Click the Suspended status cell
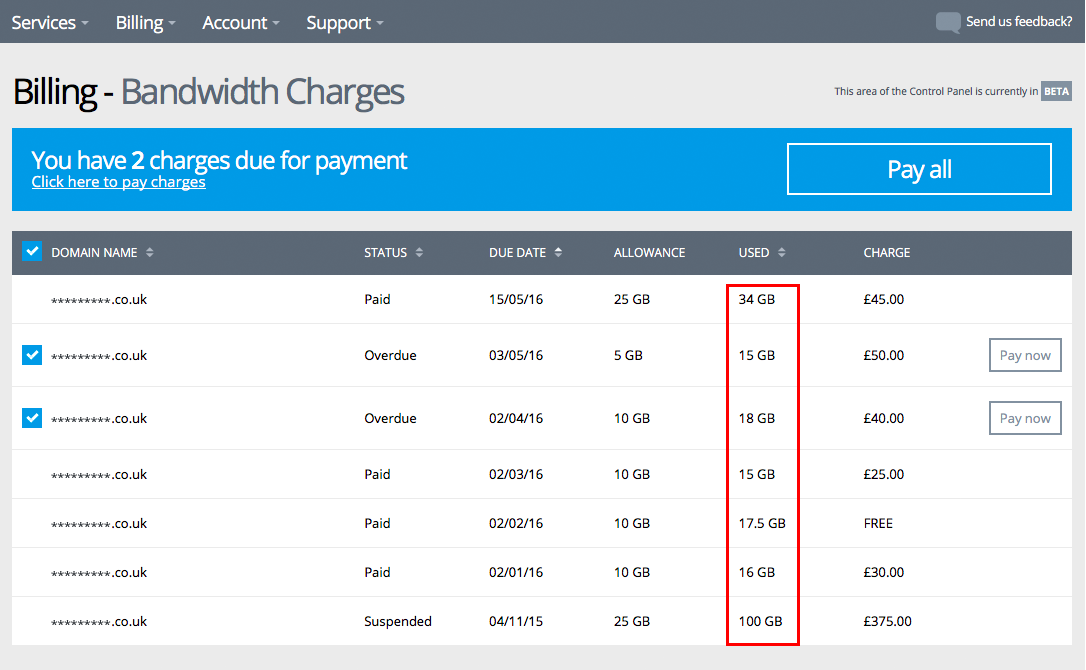Viewport: 1086px width, 670px height. coord(398,621)
